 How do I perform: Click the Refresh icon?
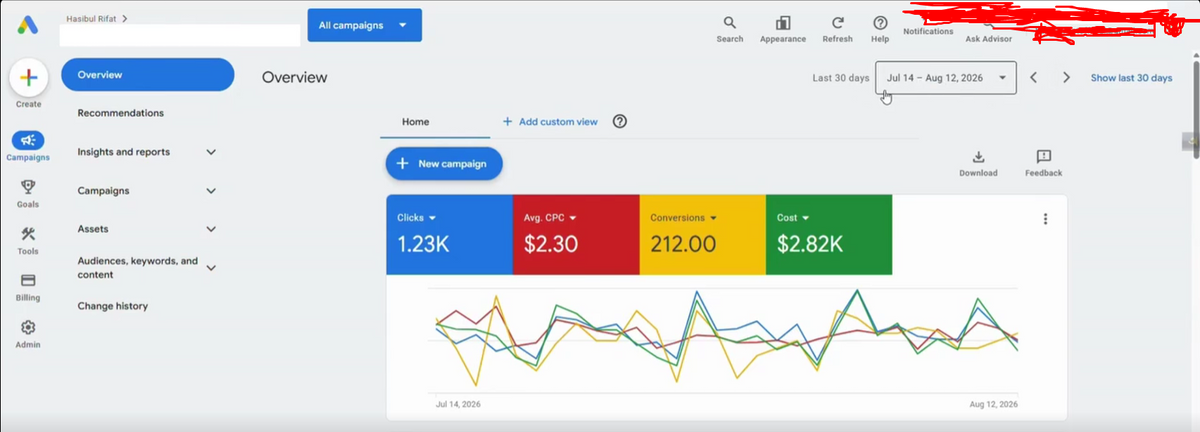[837, 23]
